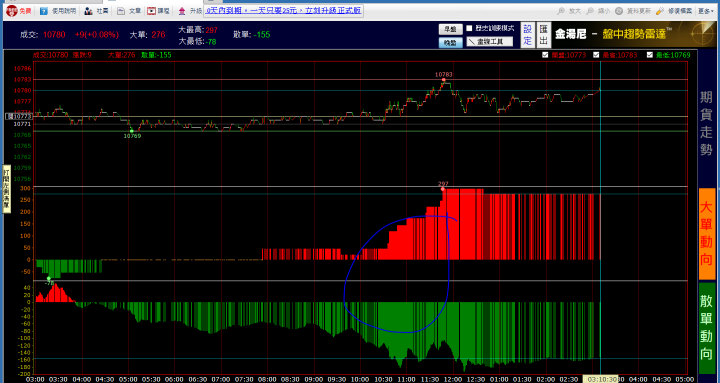Screen dimensions: 720x383
Task: Expand the 更多 dropdown menu
Action: pos(706,11)
